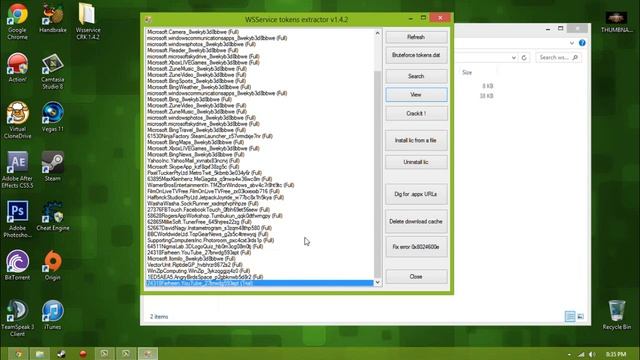Launch TeamSpeak 3 Client desktop icon
Viewport: 640px width, 360px height.
(17, 318)
